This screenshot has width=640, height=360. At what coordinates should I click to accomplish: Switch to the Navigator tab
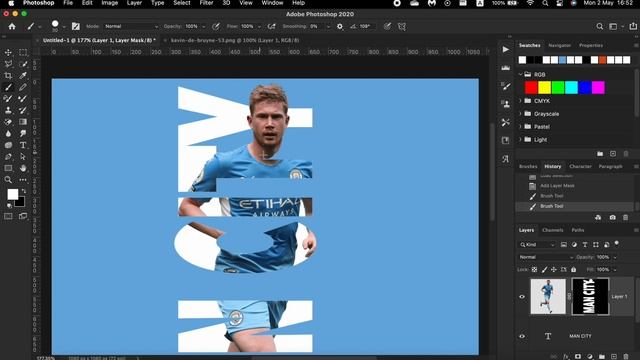coord(560,45)
